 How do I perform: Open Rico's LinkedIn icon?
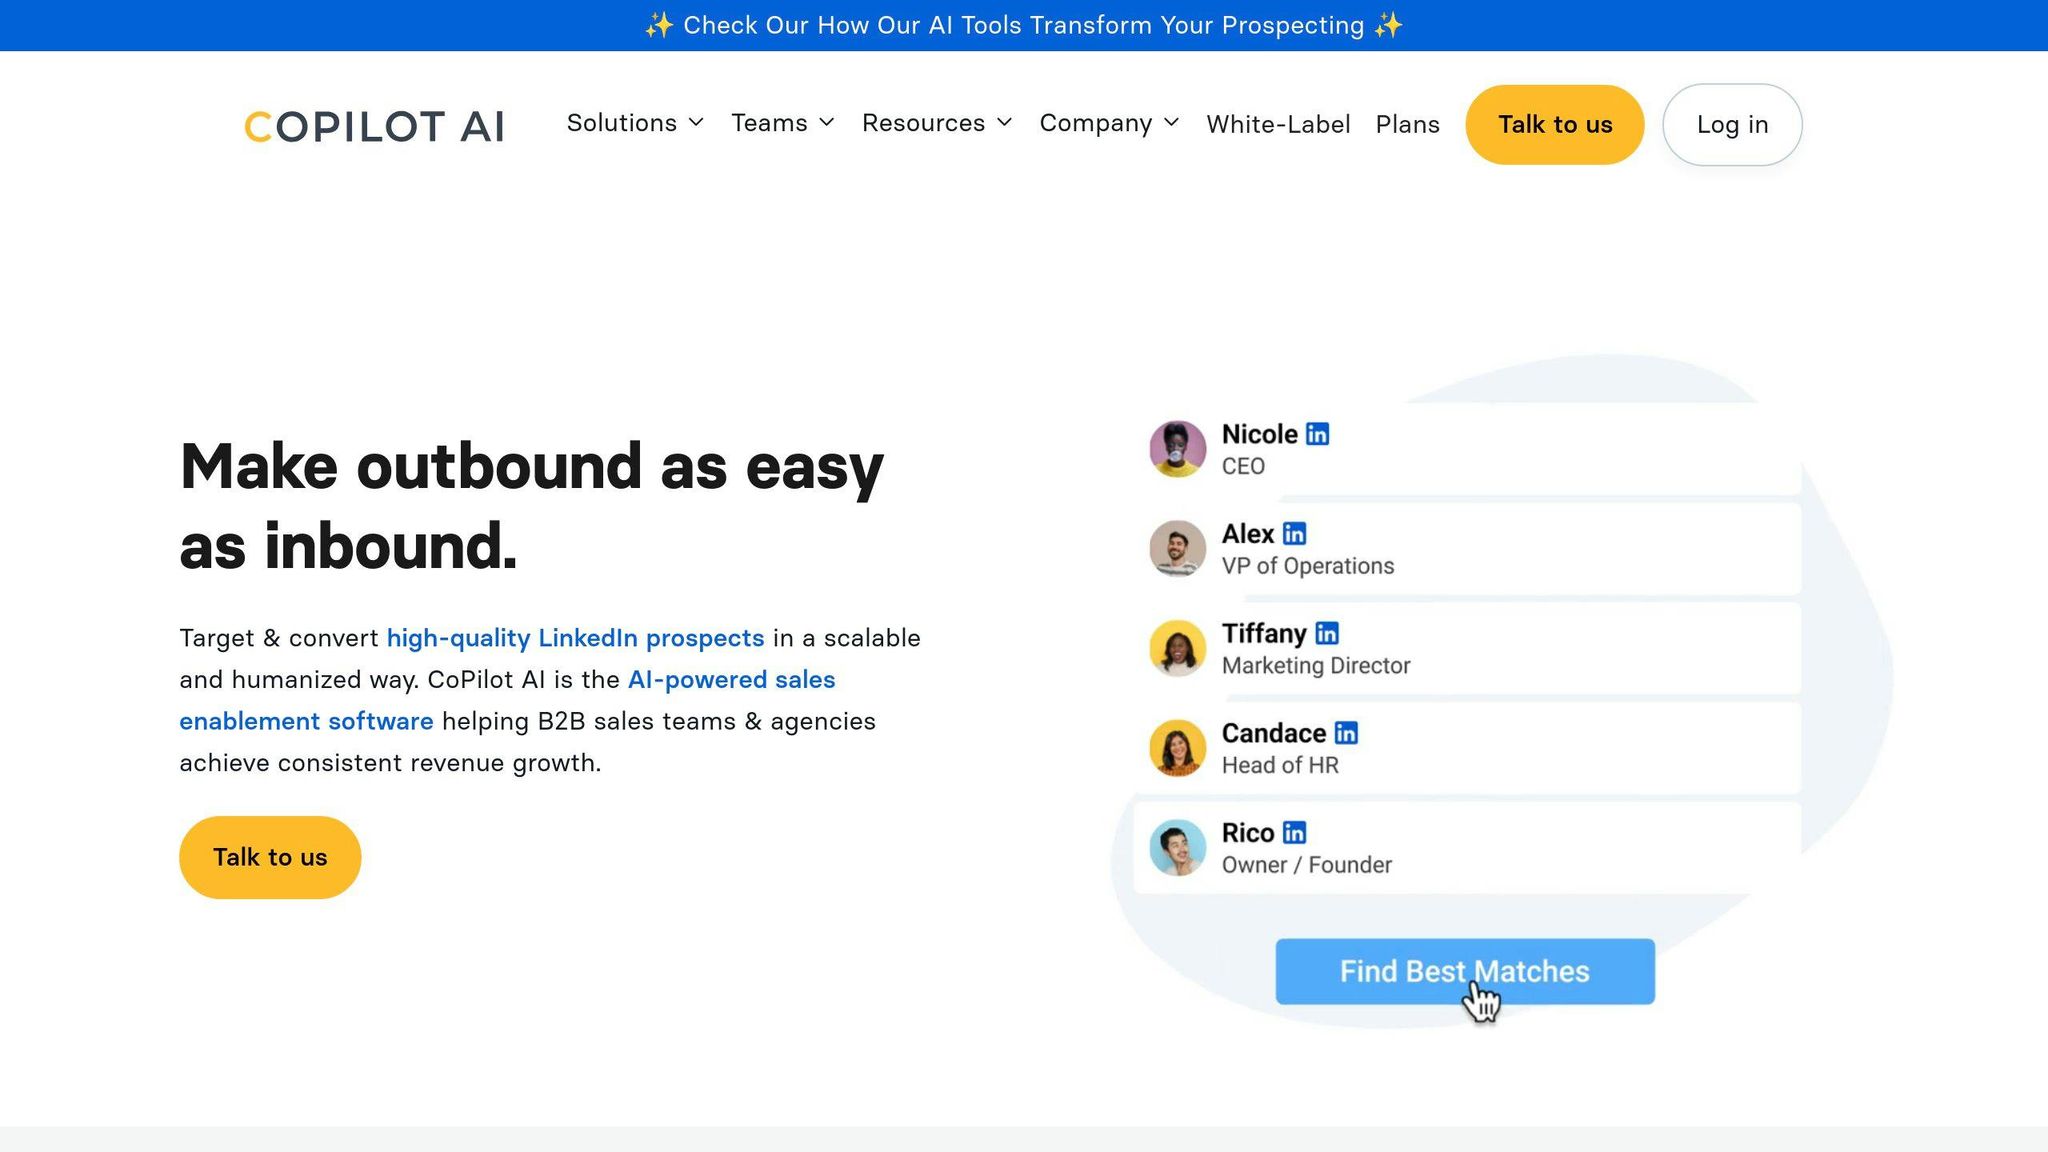1294,832
